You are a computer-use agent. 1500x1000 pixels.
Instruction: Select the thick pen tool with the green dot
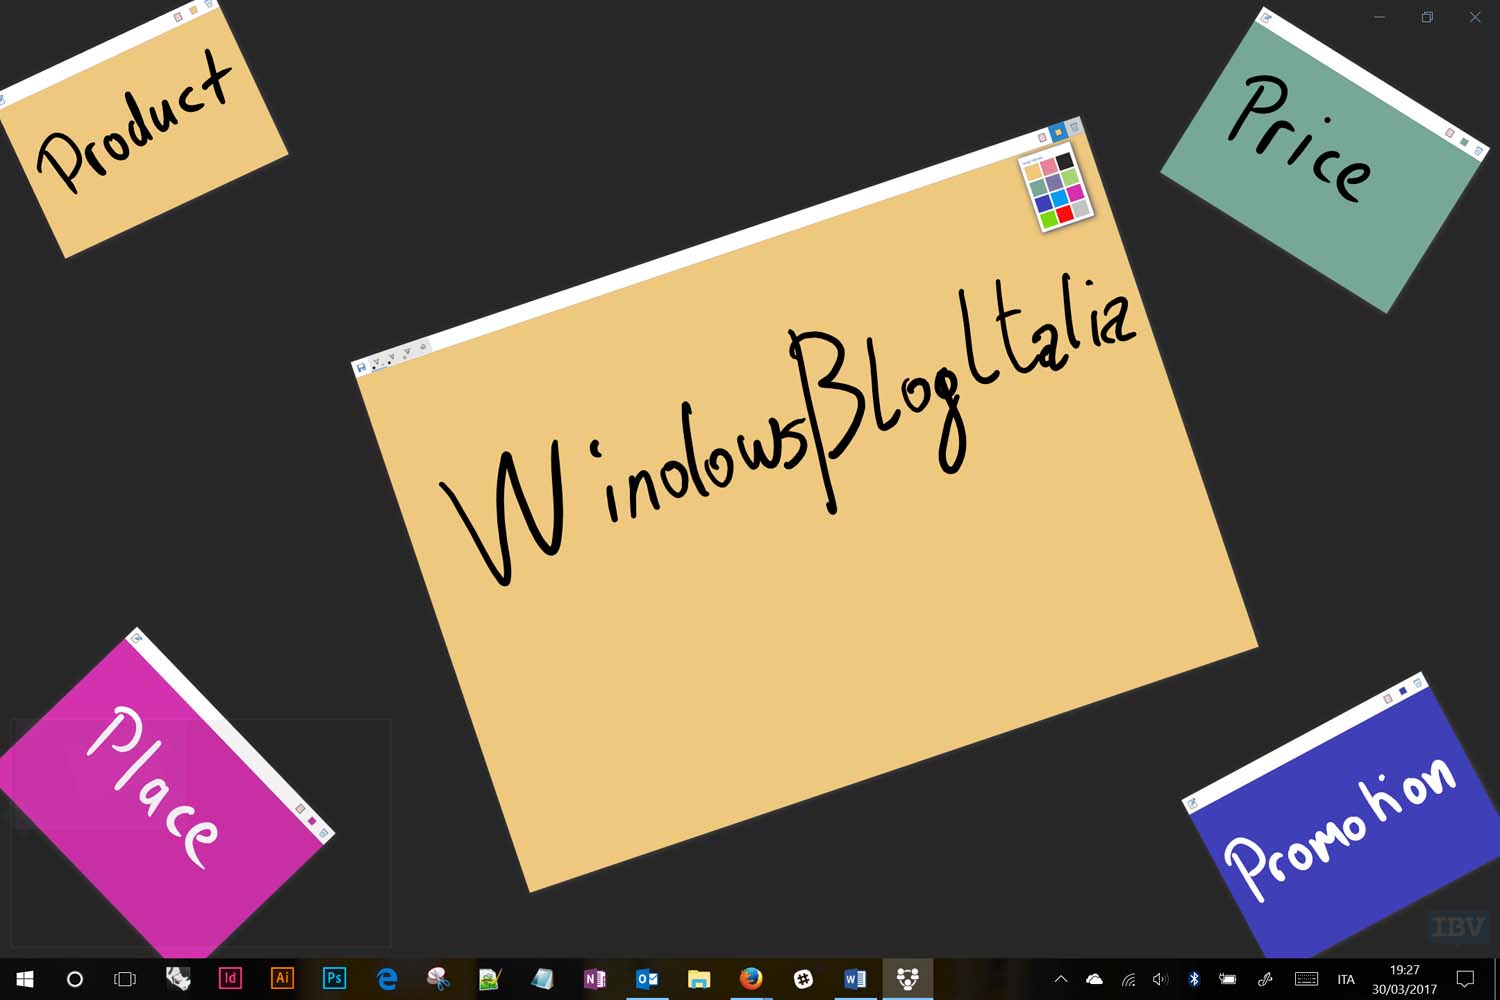406,354
